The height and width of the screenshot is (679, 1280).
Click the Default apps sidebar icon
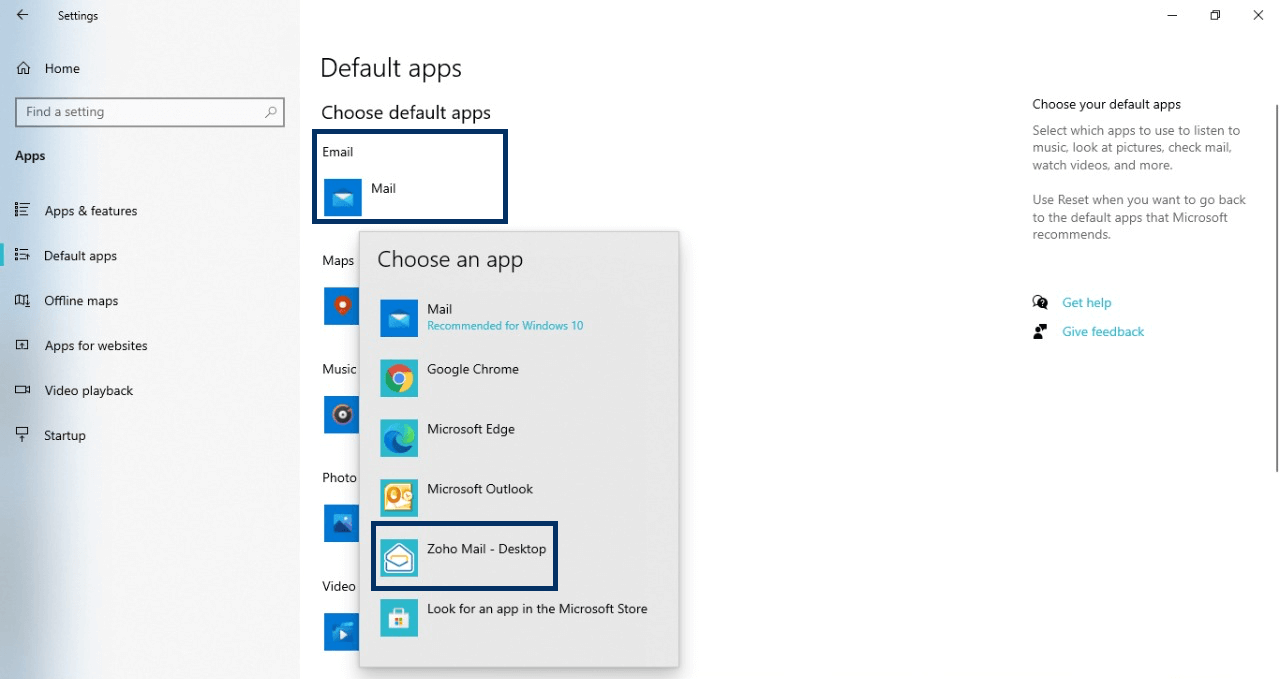(23, 255)
